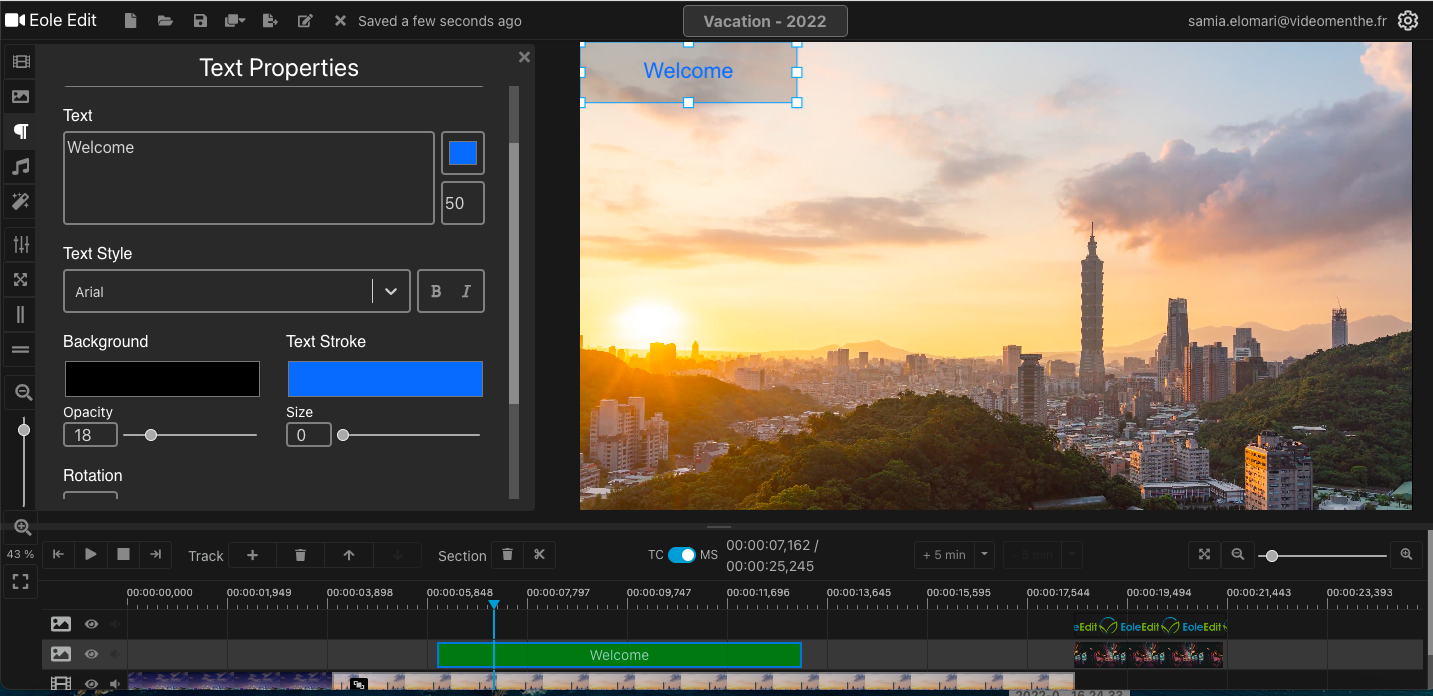Toggle visibility of the Welcome text track

coord(91,654)
